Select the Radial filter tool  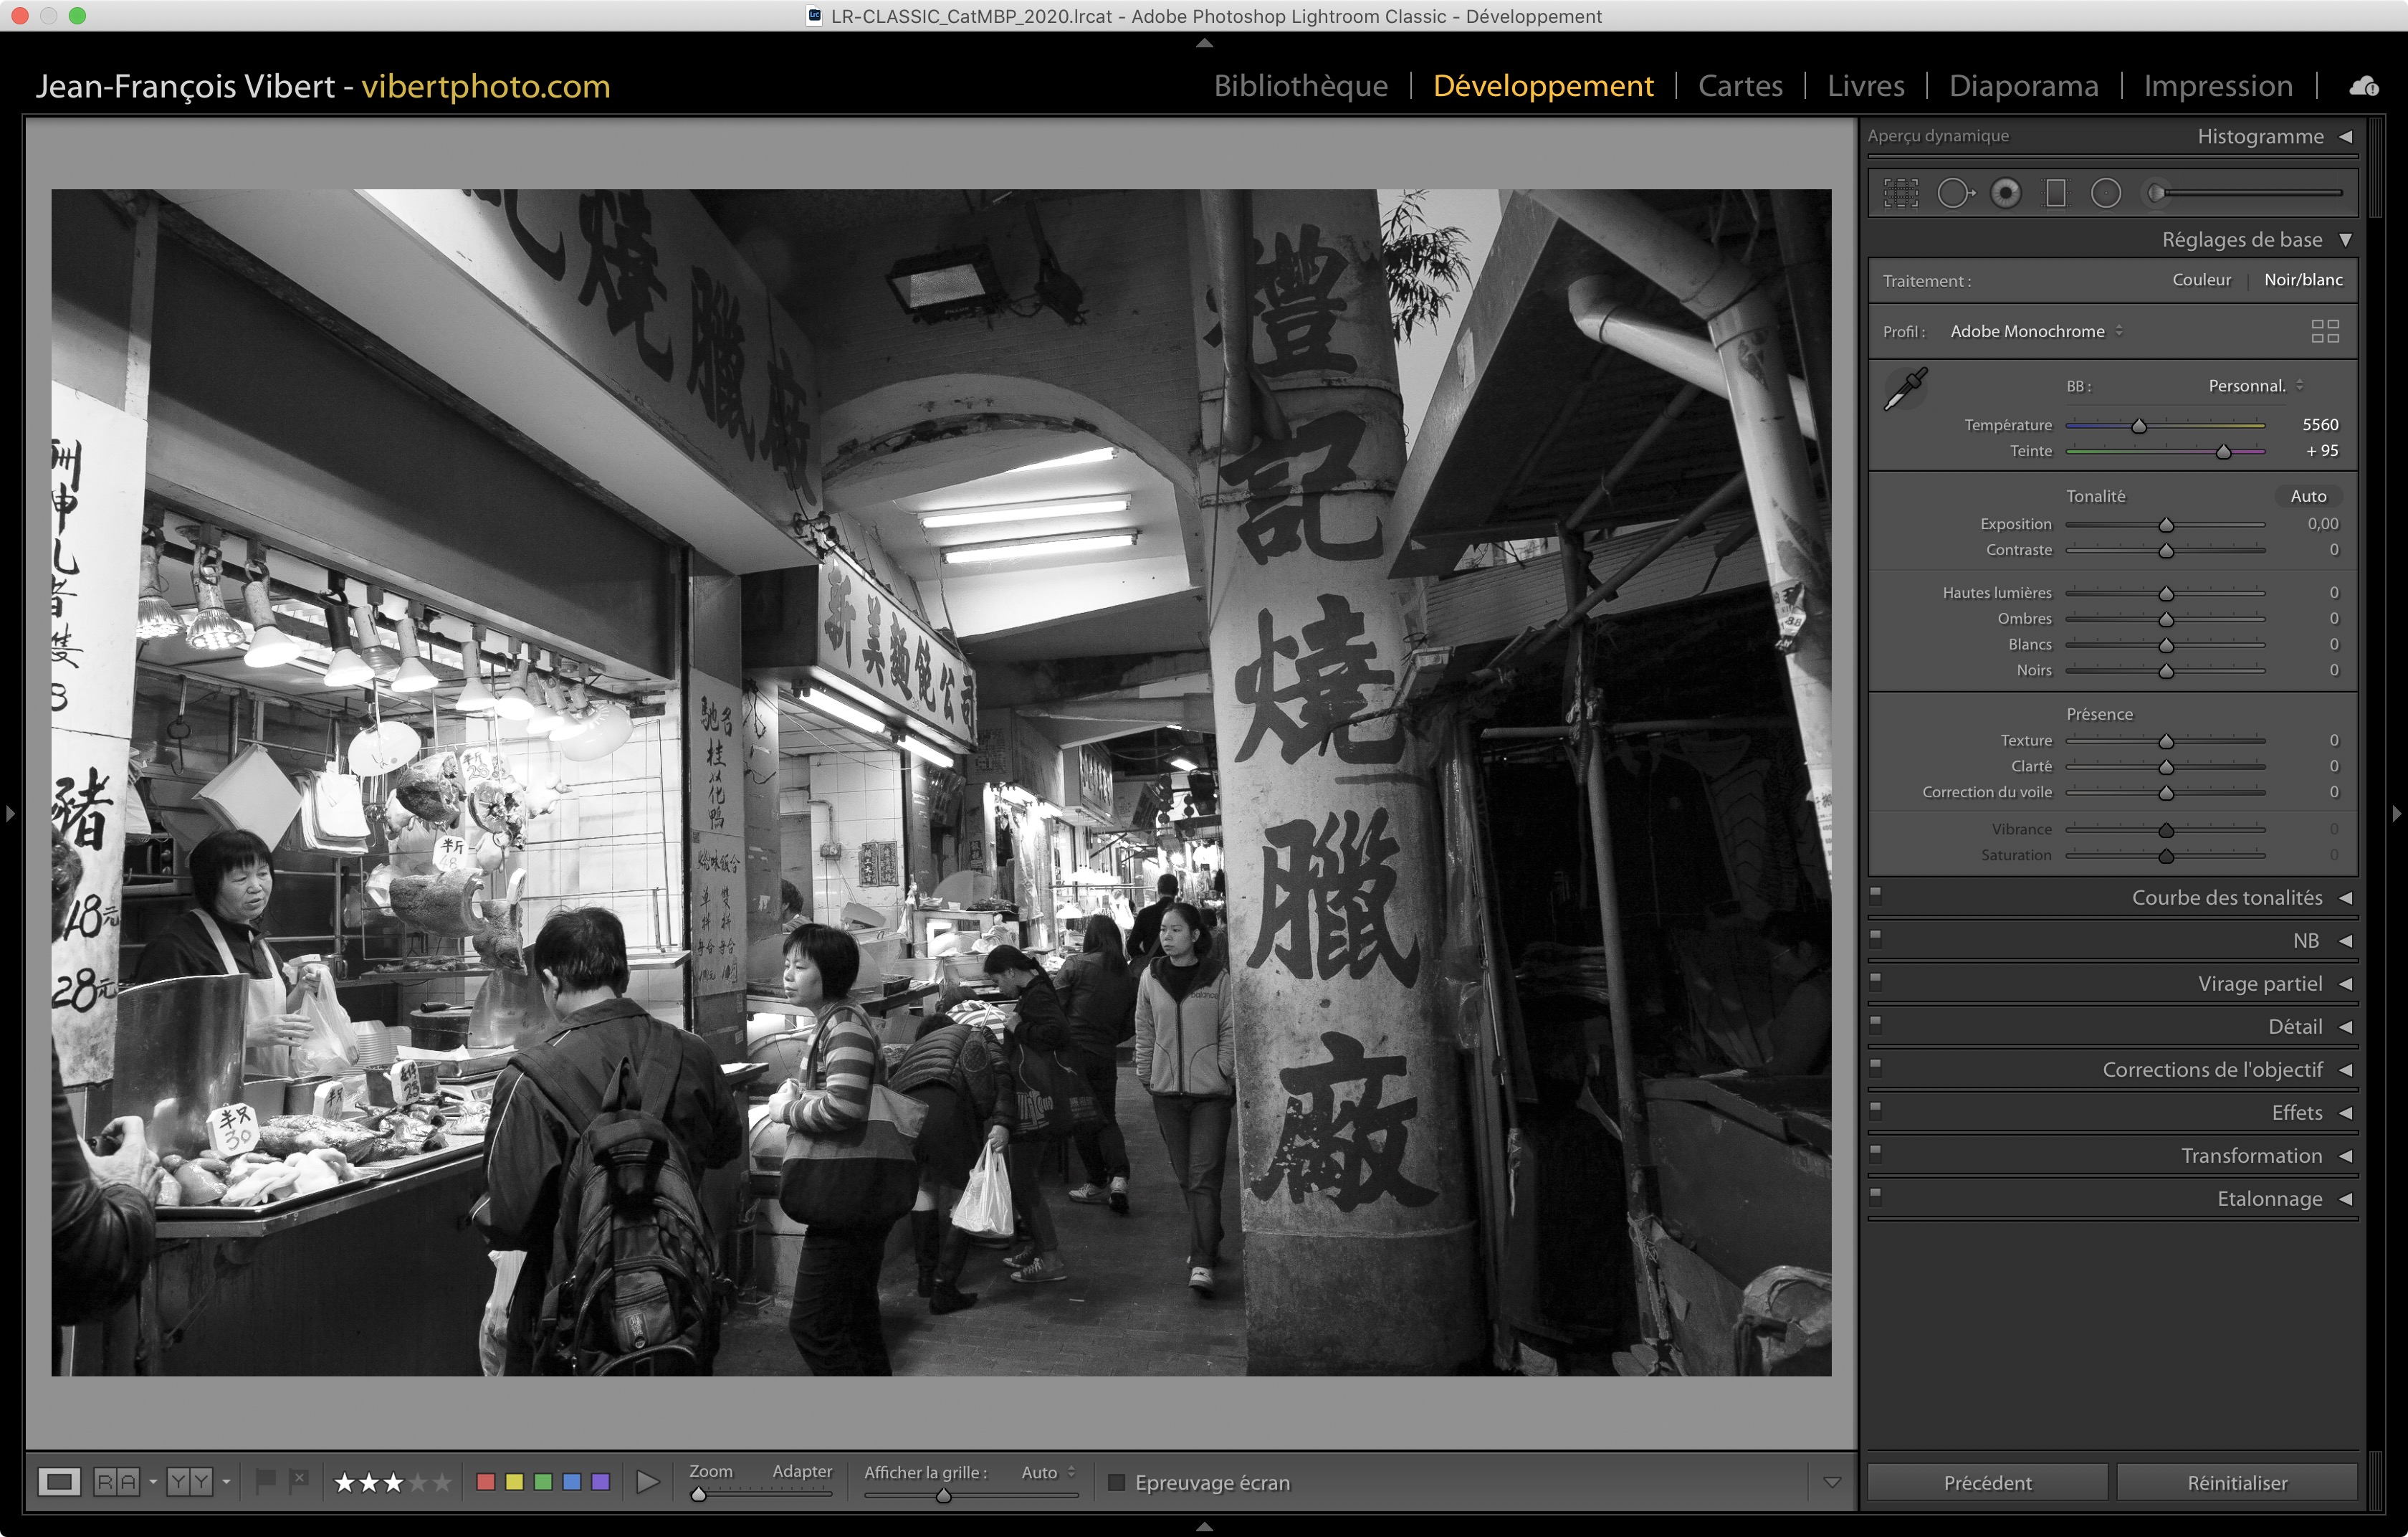click(2106, 192)
